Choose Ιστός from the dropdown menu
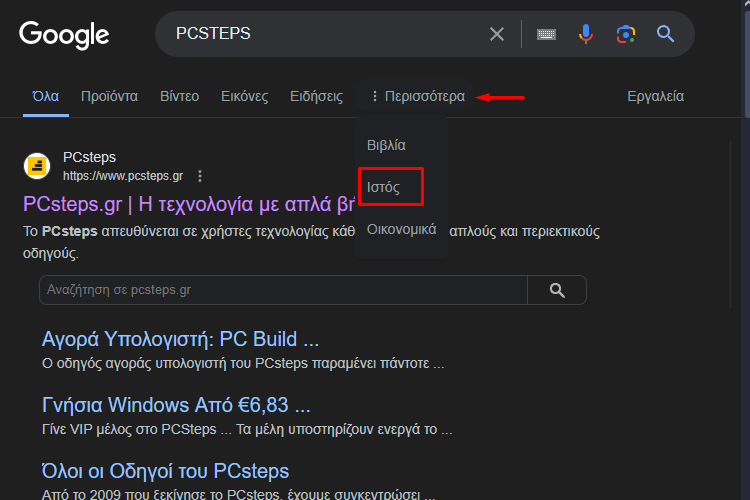750x500 pixels. [x=383, y=187]
